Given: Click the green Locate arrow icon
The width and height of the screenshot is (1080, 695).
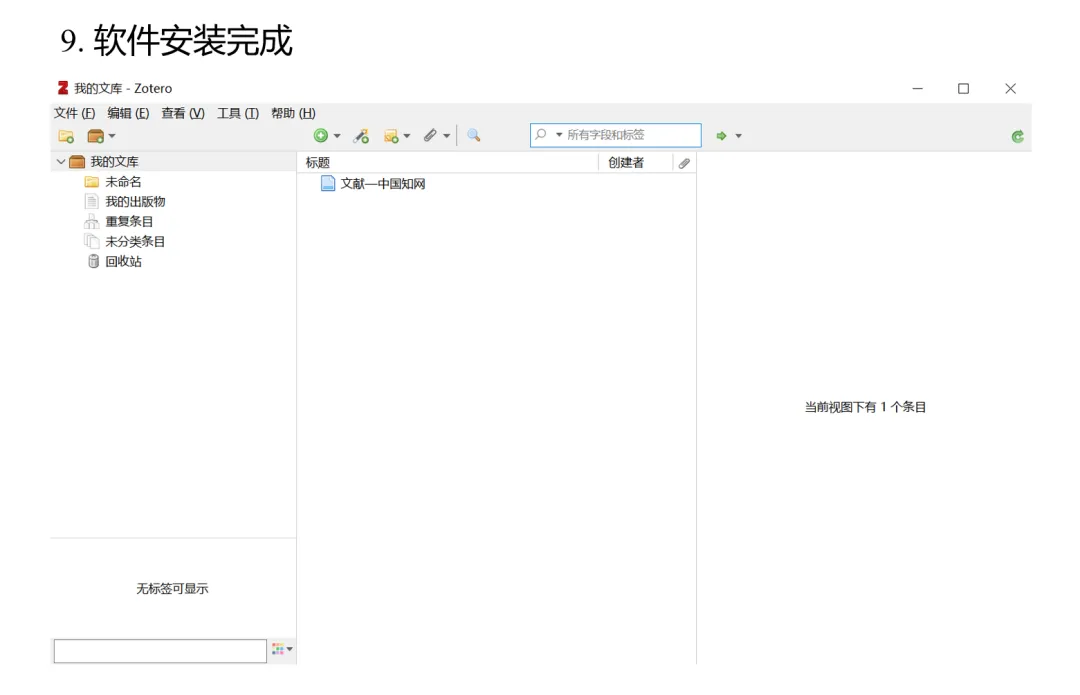Looking at the screenshot, I should pos(721,136).
